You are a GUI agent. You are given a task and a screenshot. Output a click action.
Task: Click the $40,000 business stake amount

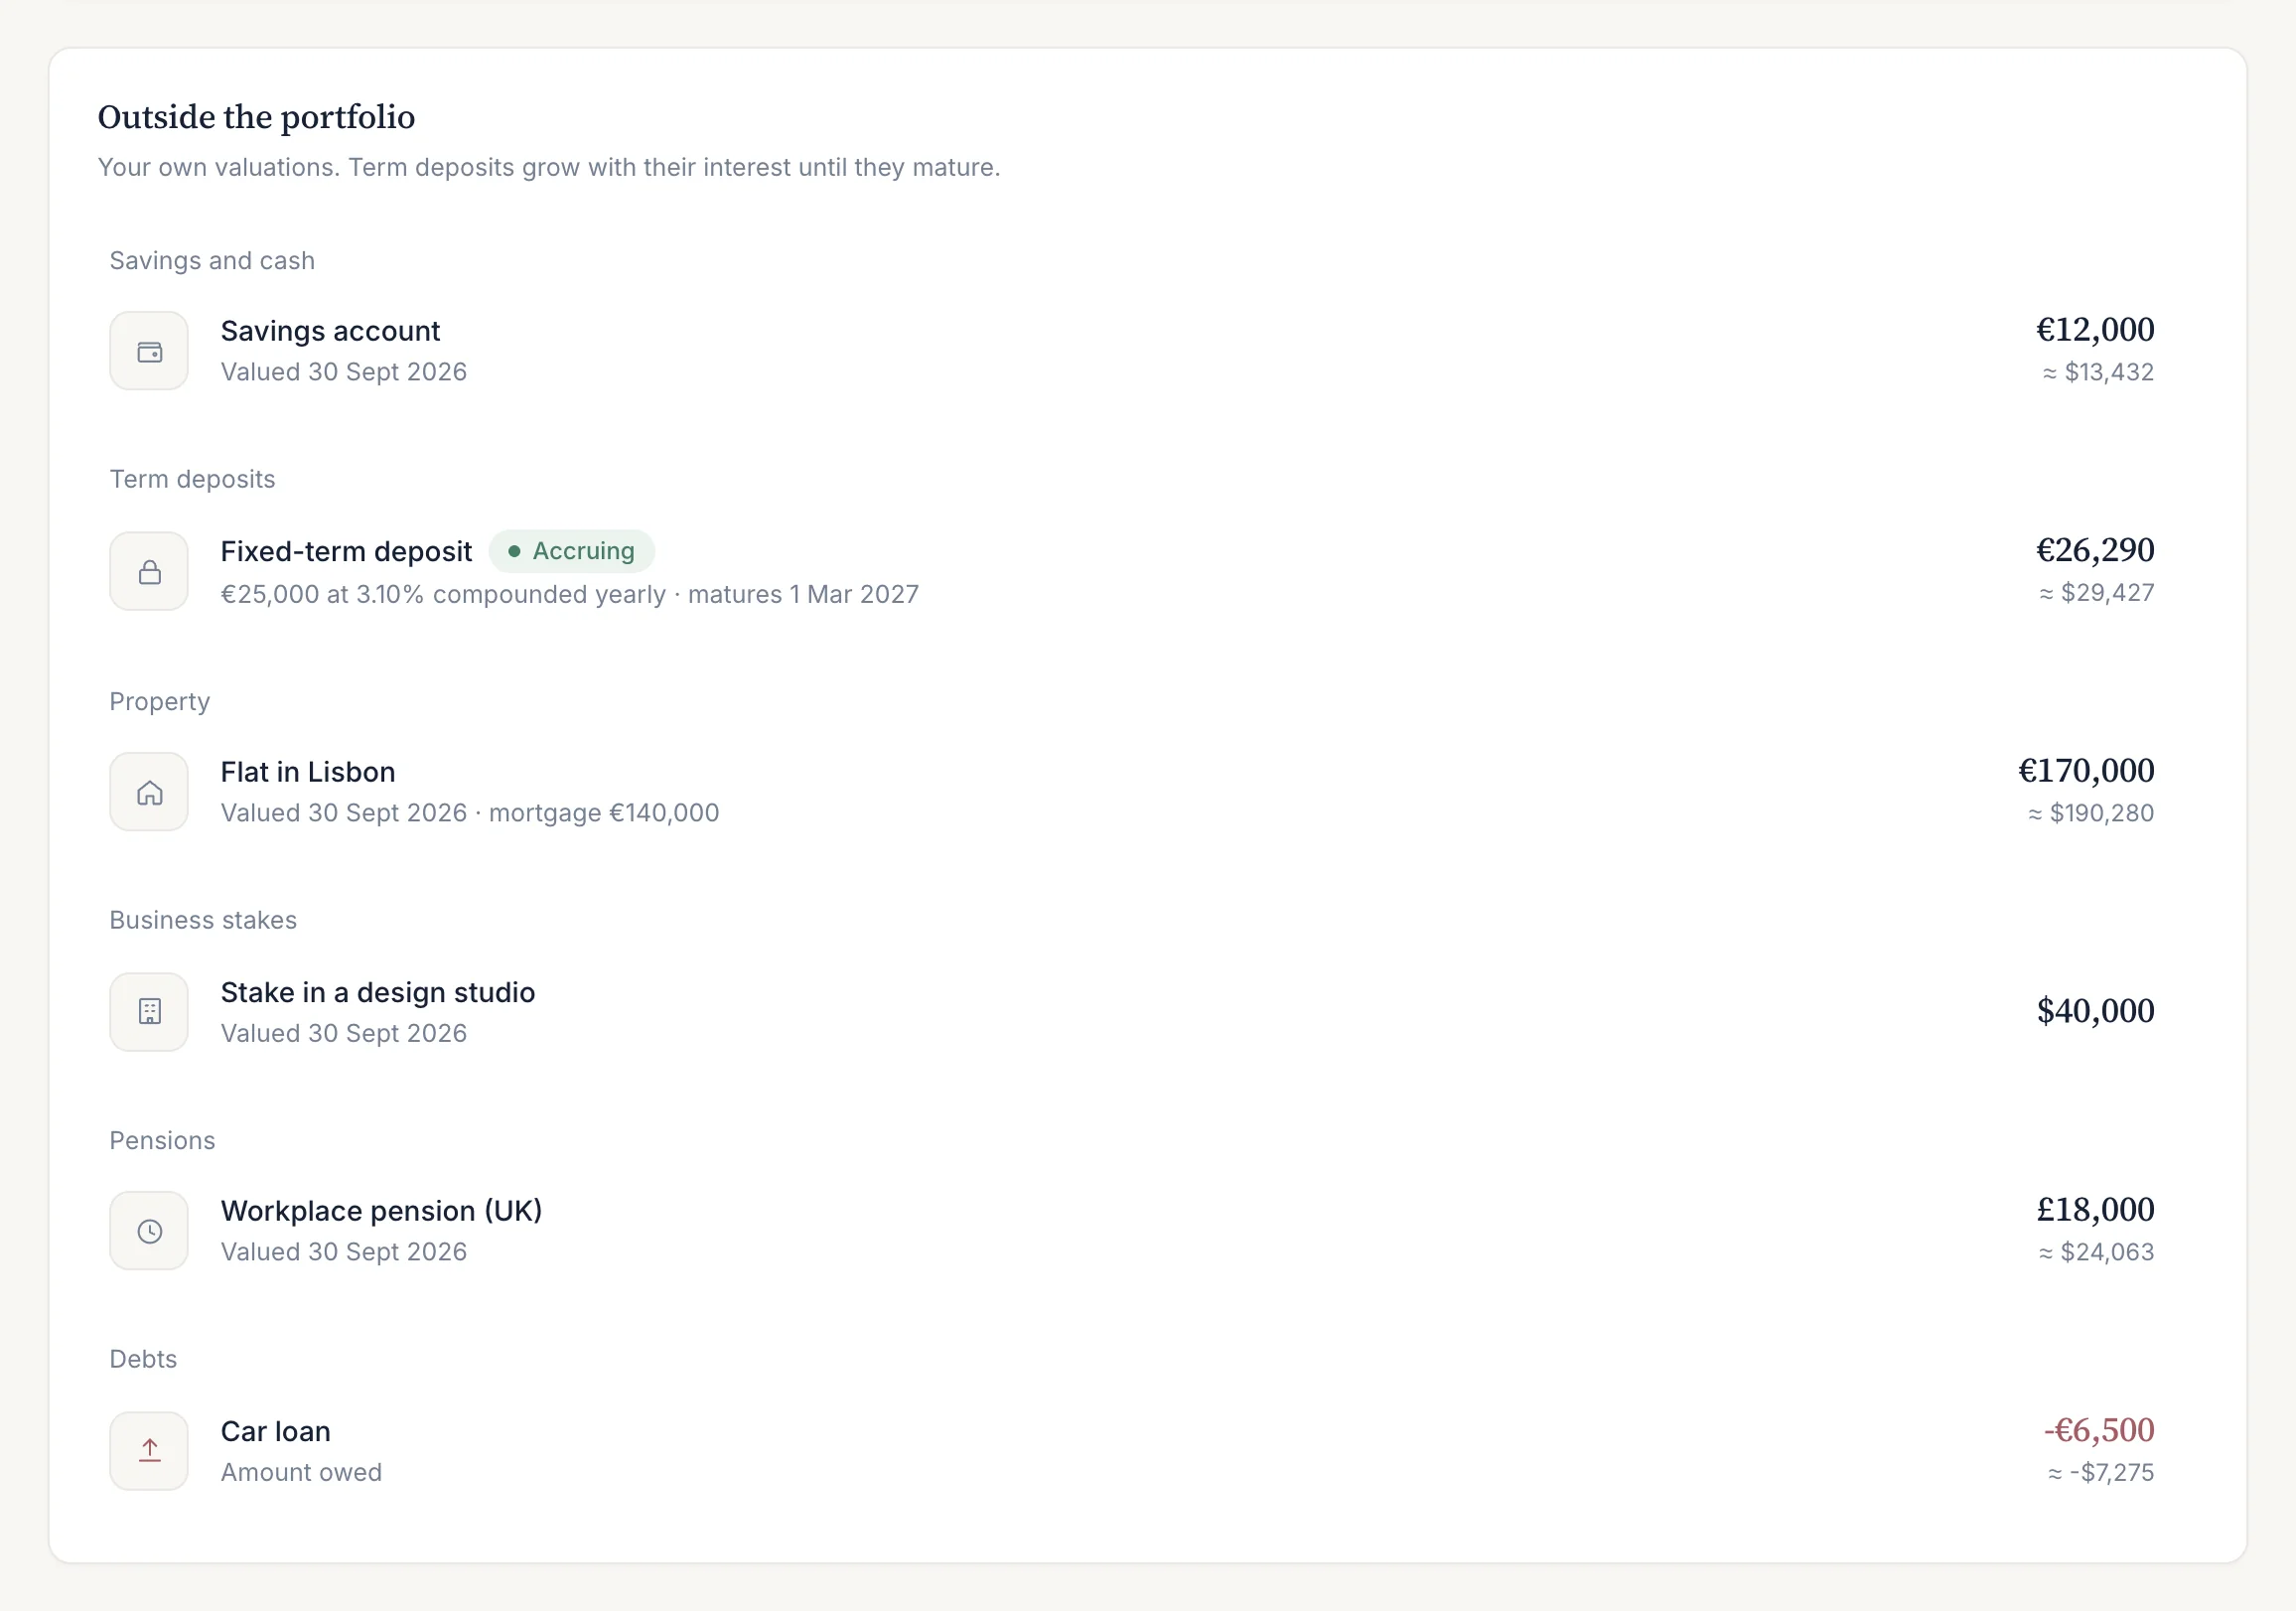tap(2095, 1011)
